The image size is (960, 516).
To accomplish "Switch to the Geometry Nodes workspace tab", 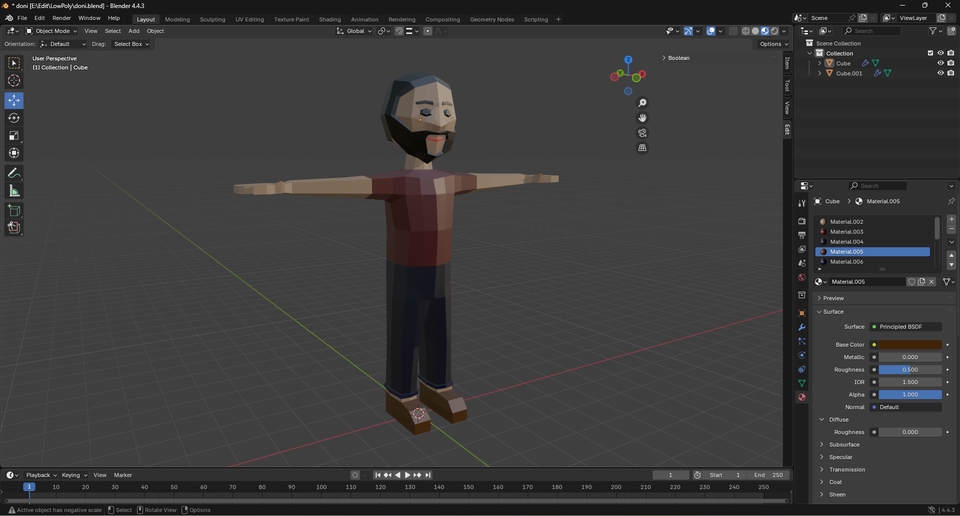I will (492, 20).
